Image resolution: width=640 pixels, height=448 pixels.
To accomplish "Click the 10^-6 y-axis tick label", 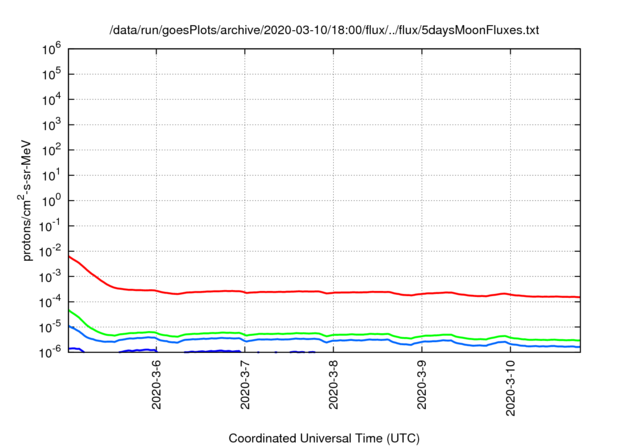I will (50, 351).
